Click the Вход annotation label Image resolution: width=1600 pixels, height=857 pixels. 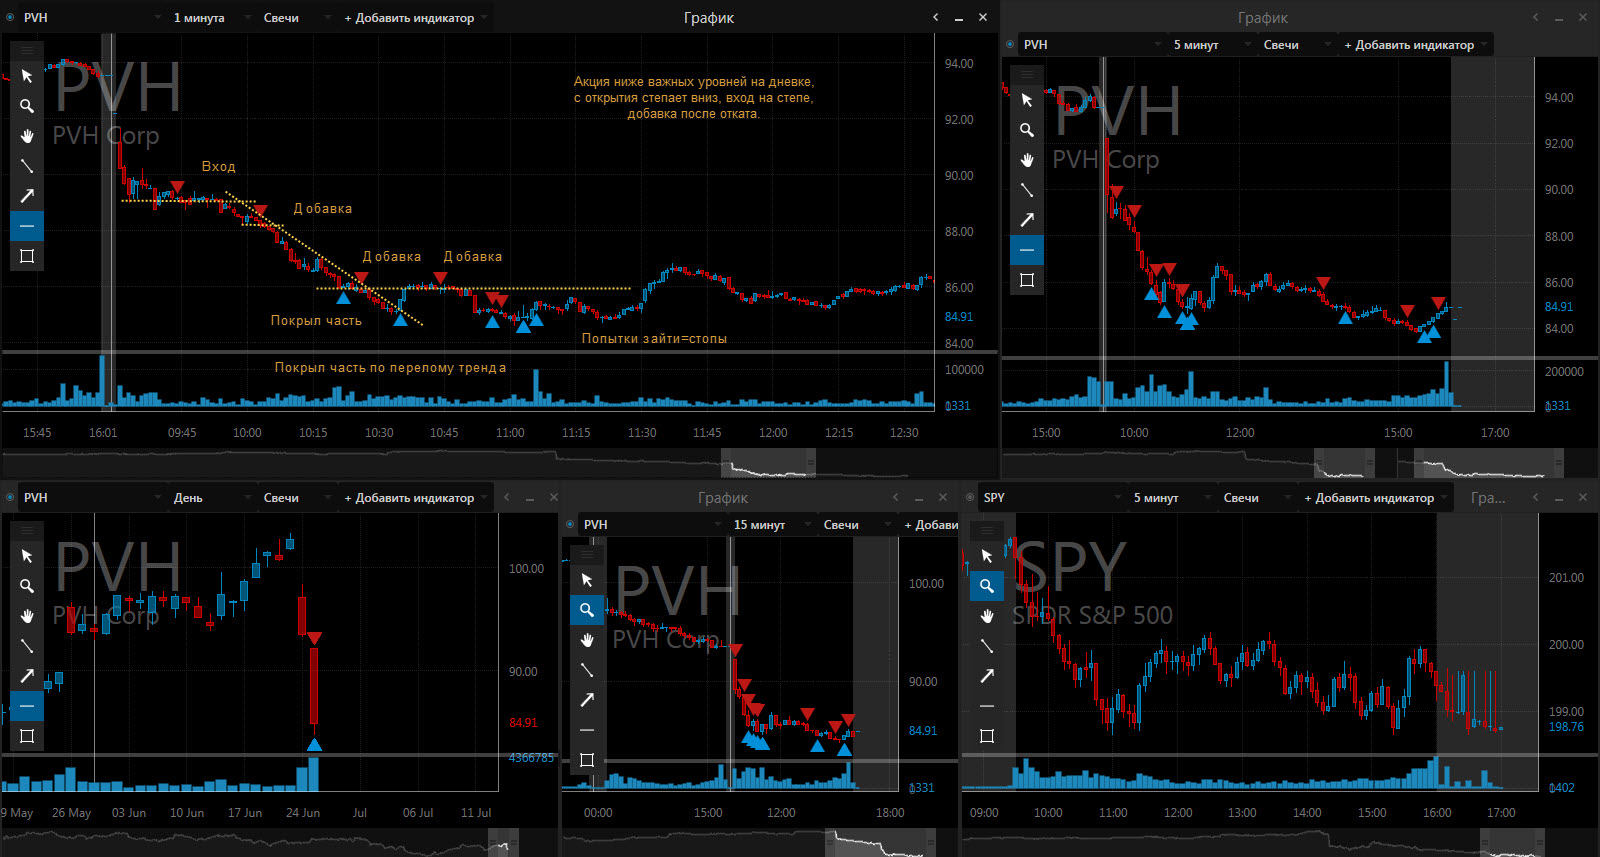[x=218, y=167]
